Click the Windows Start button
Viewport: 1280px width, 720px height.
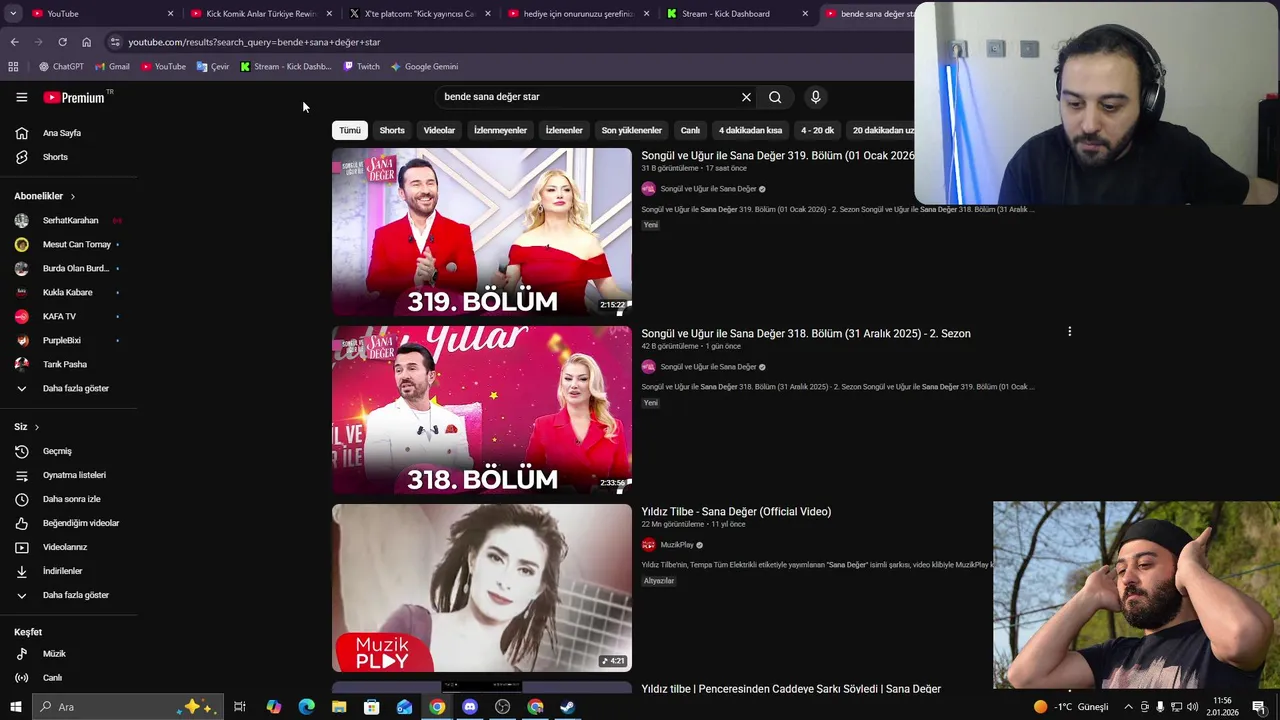[15, 707]
